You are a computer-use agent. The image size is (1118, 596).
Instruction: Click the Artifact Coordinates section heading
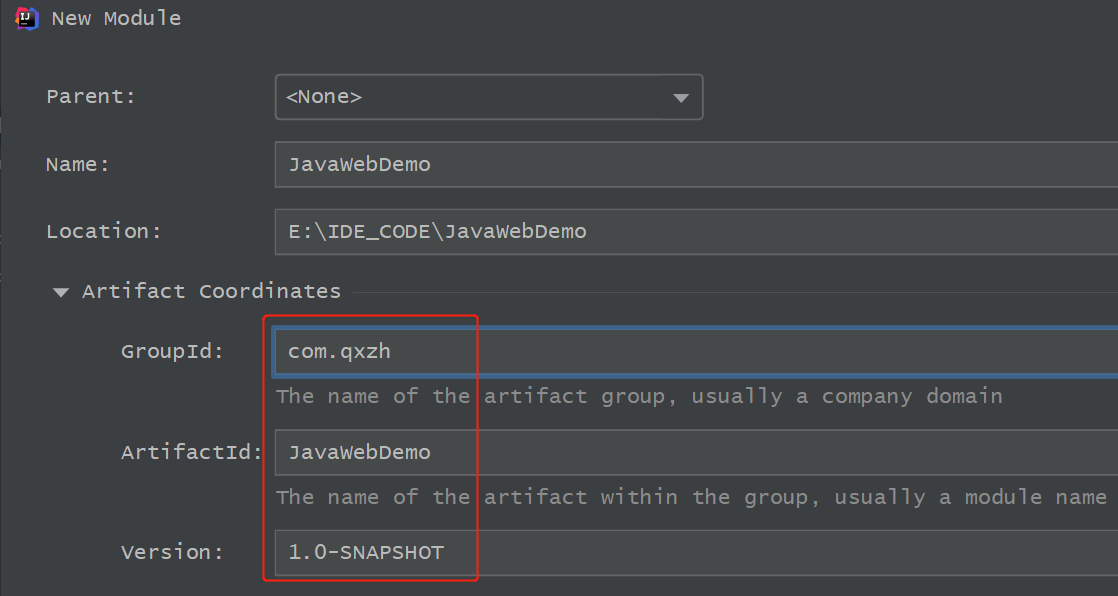211,291
